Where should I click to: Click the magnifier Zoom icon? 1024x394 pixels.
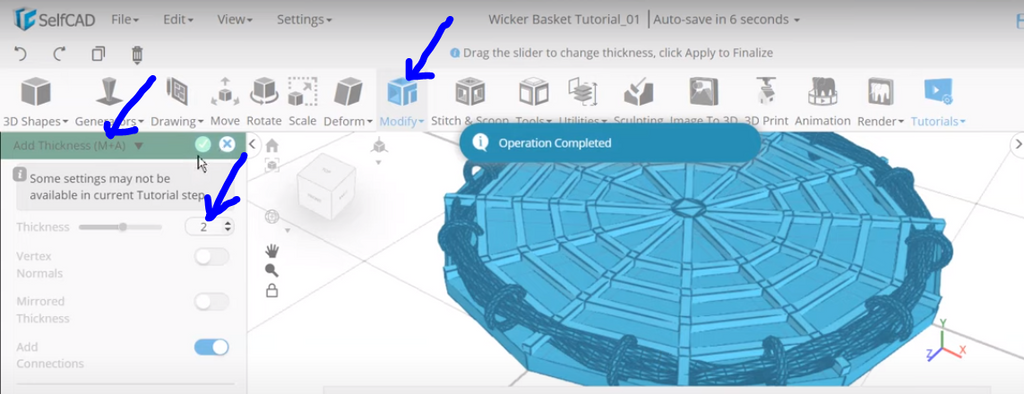(x=272, y=271)
